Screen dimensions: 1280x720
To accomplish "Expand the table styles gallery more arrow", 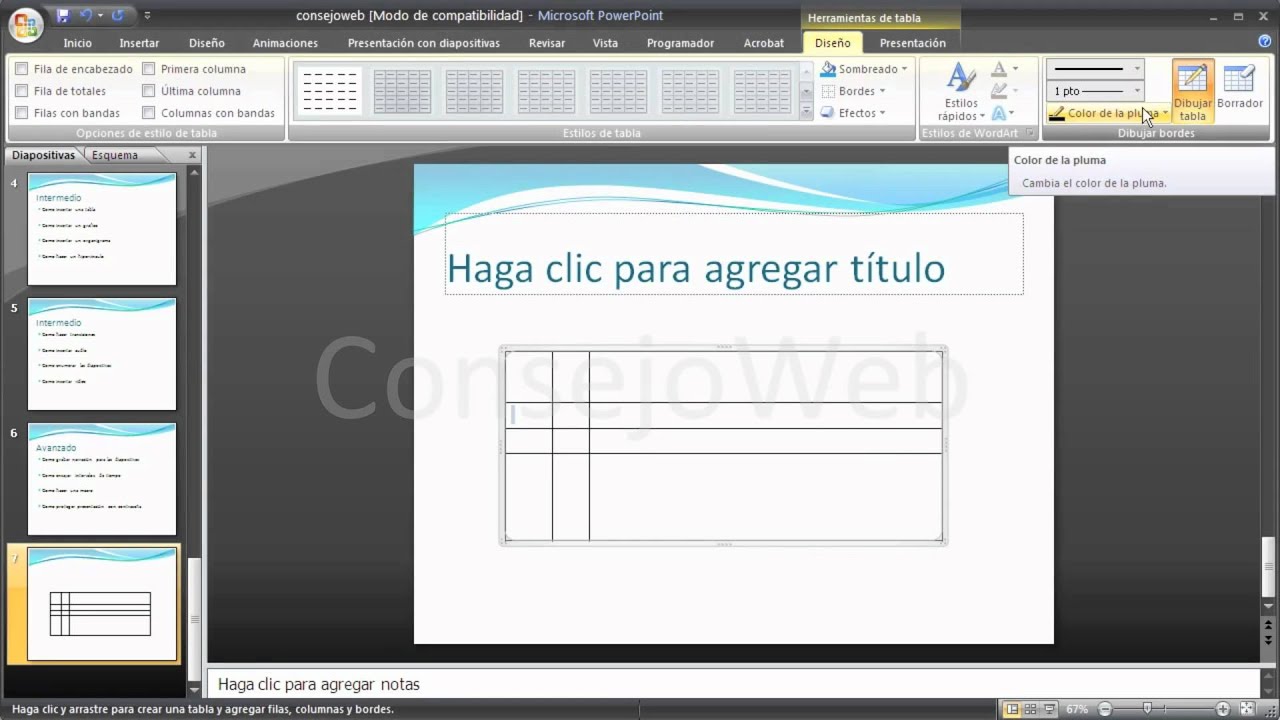I will pos(807,112).
